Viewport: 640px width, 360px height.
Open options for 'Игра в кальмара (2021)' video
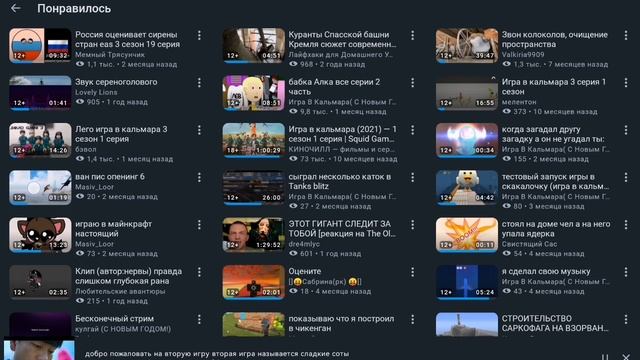tap(413, 130)
